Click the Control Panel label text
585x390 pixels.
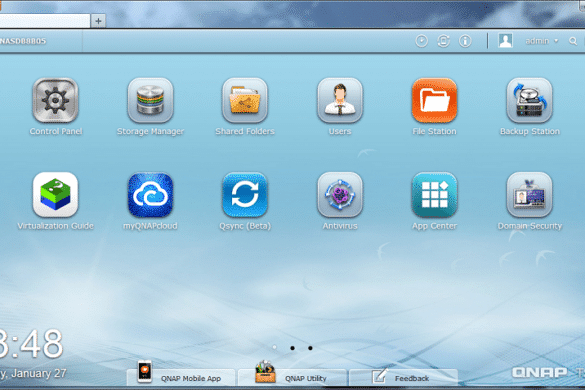click(x=56, y=131)
